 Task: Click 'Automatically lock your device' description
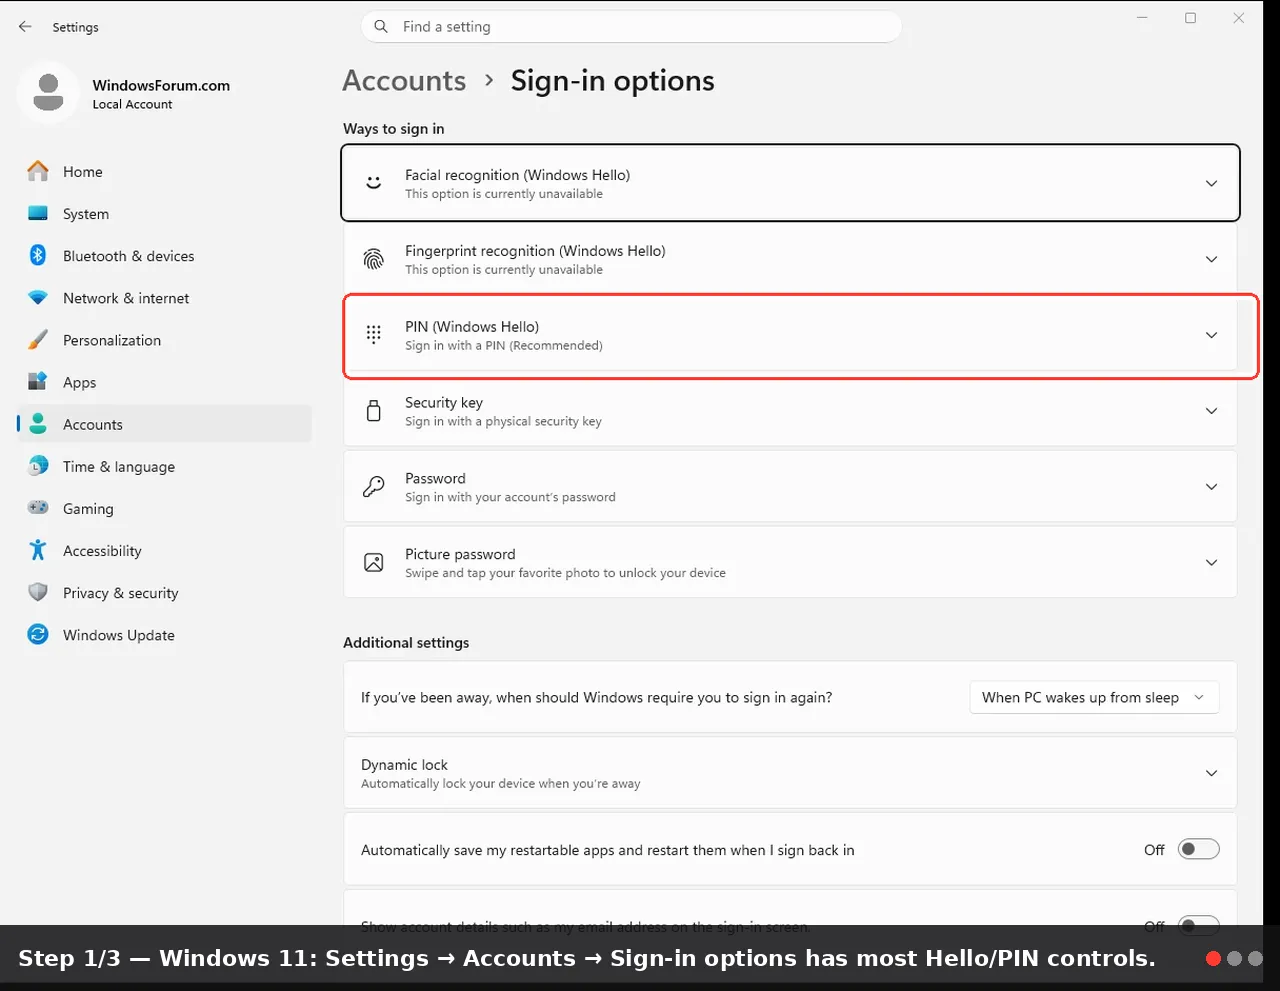500,784
